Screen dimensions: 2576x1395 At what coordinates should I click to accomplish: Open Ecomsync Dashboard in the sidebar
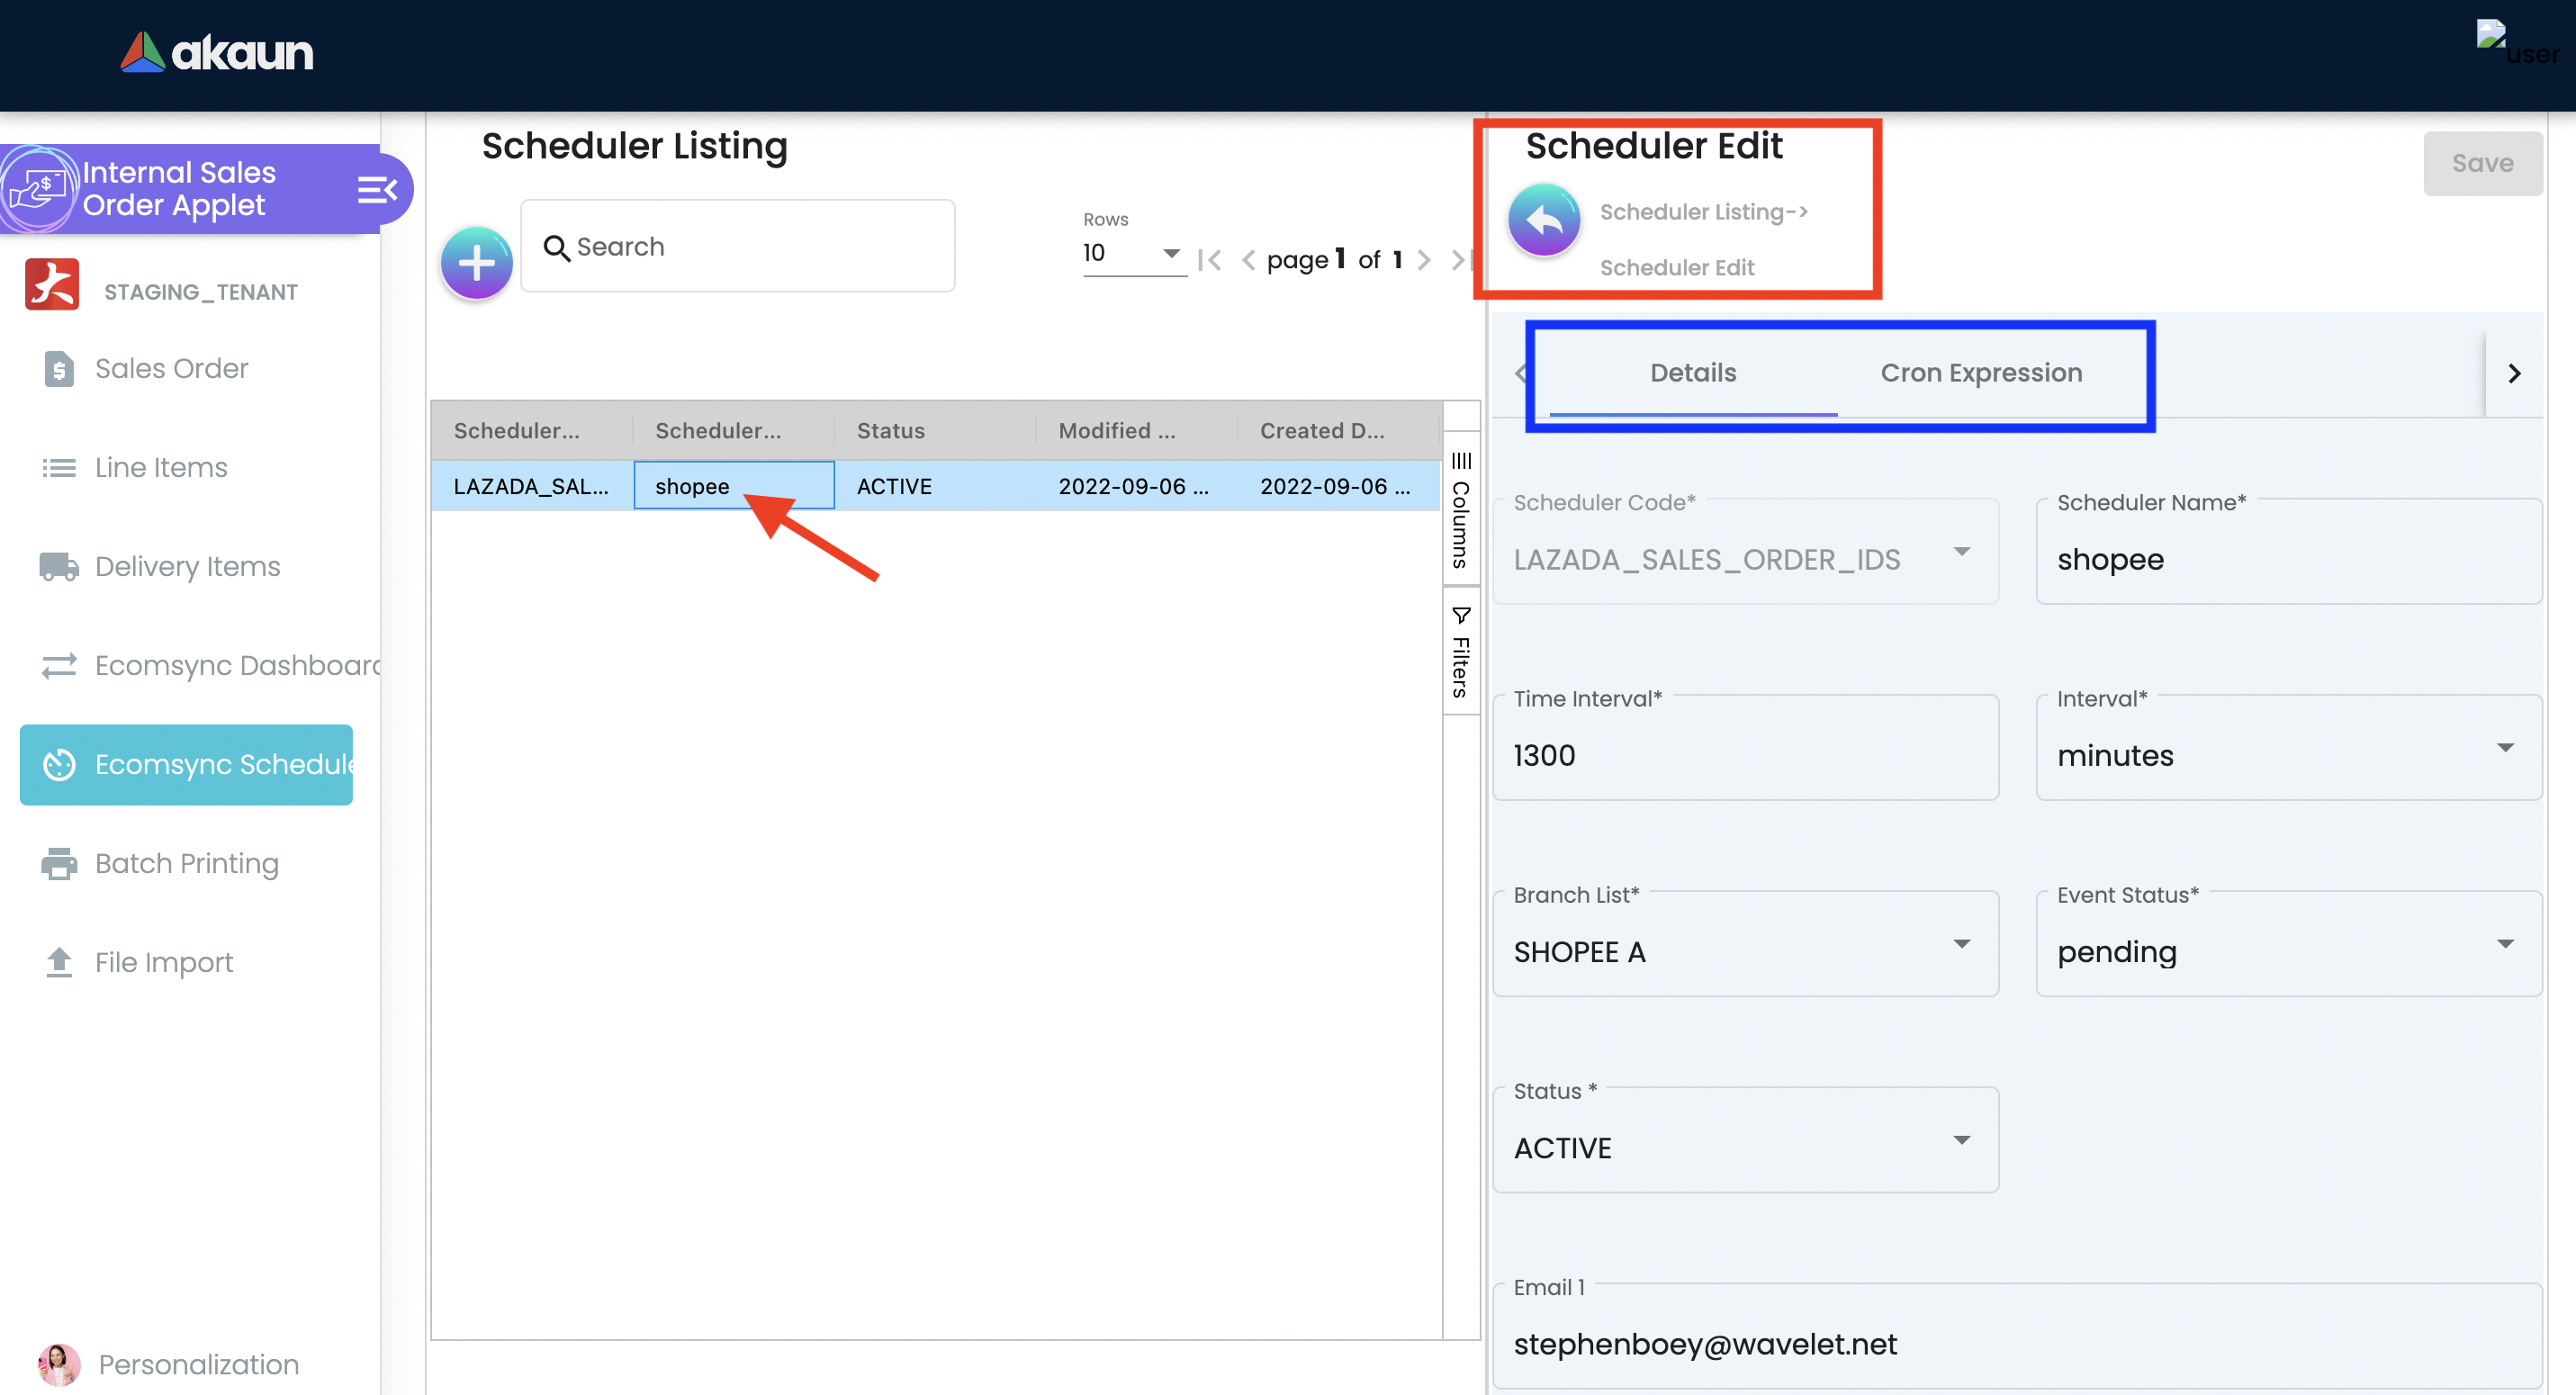pos(237,665)
